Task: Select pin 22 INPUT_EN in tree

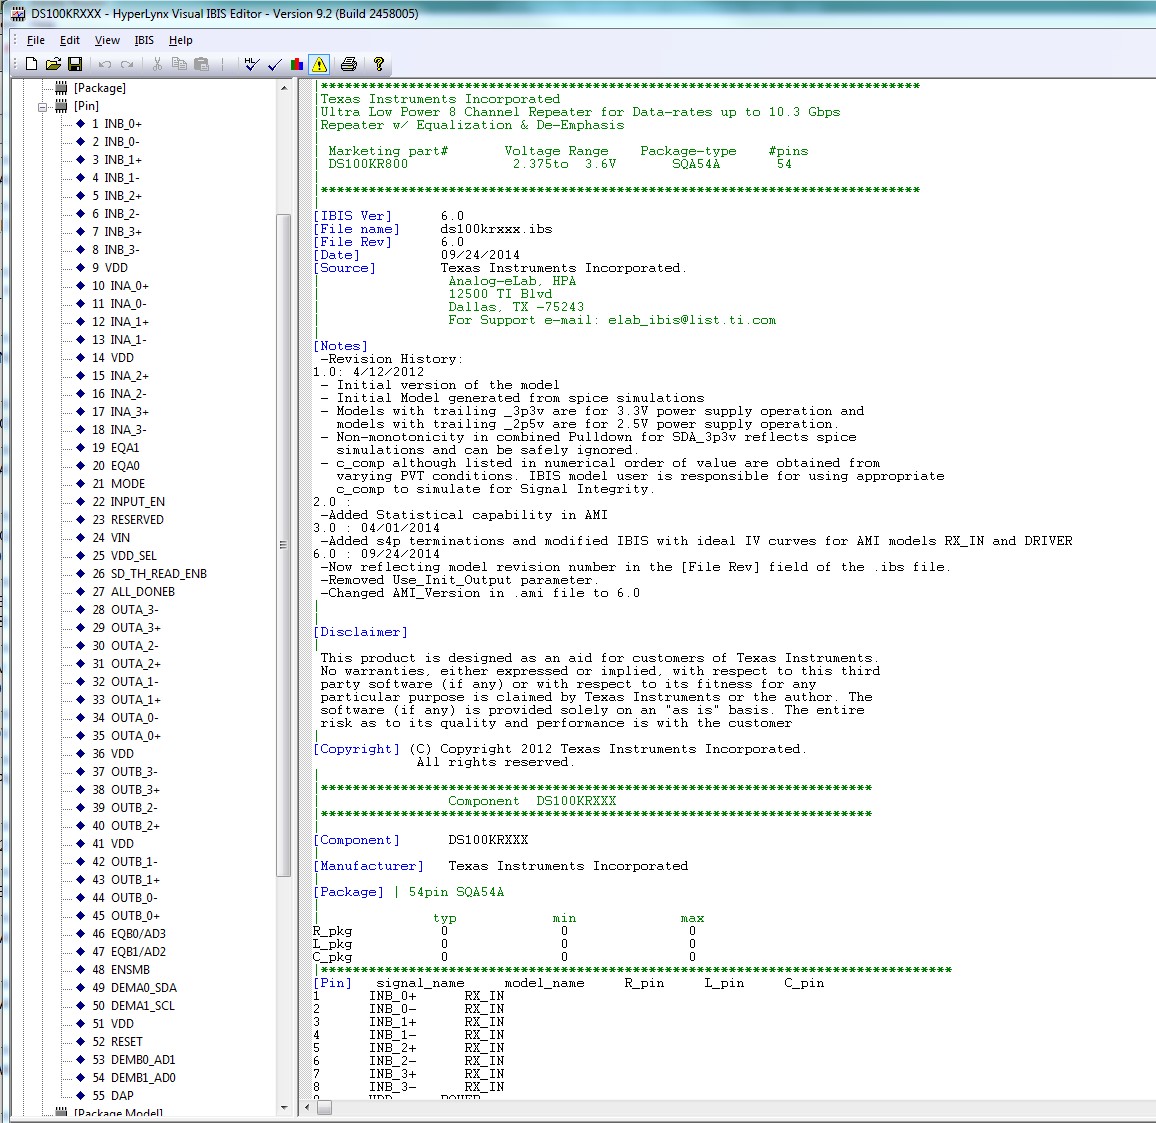Action: coord(128,502)
